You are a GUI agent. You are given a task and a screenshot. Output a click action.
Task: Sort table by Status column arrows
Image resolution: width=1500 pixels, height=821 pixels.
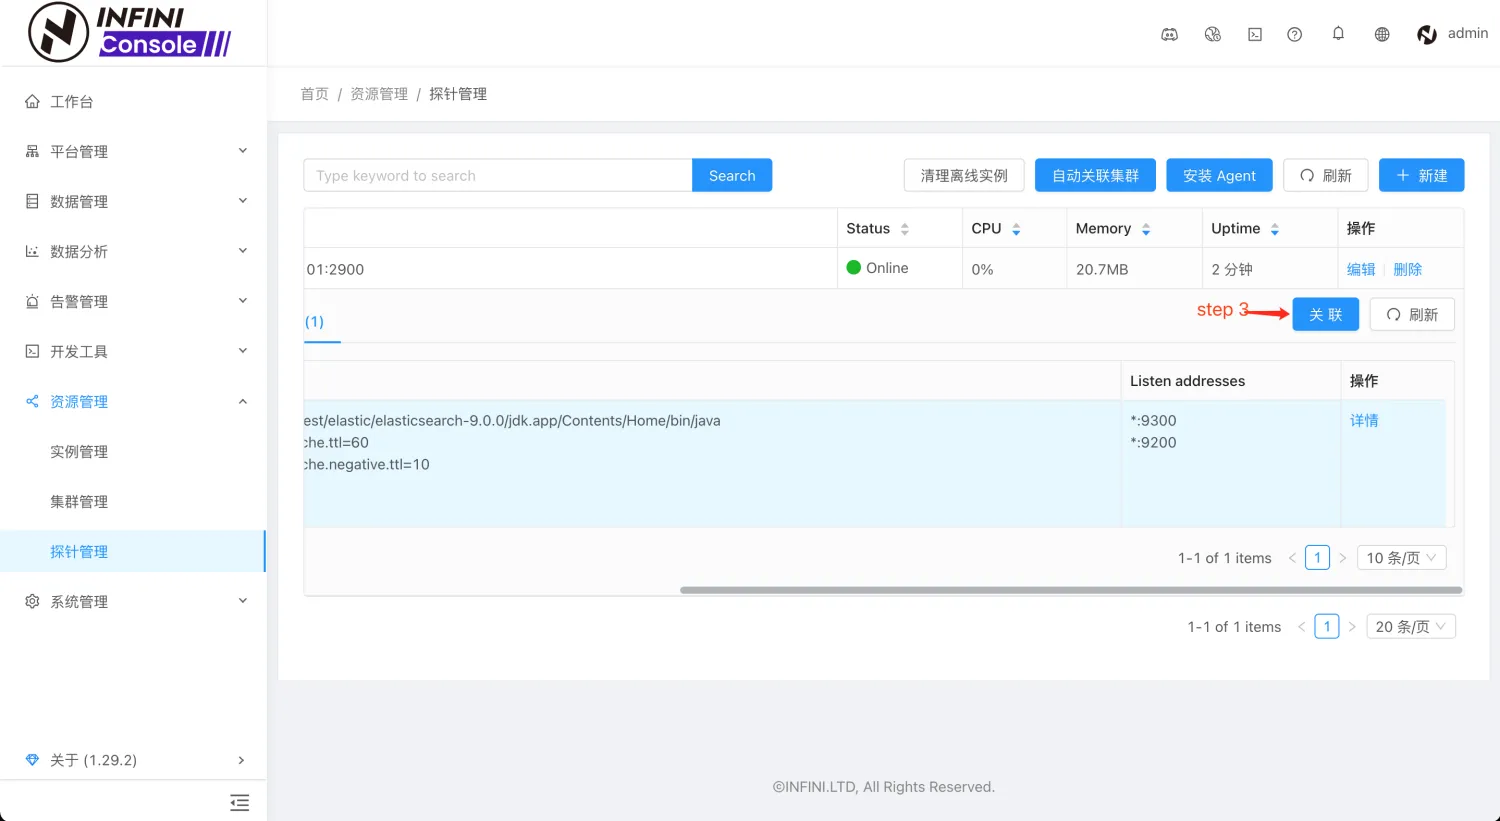tap(905, 229)
